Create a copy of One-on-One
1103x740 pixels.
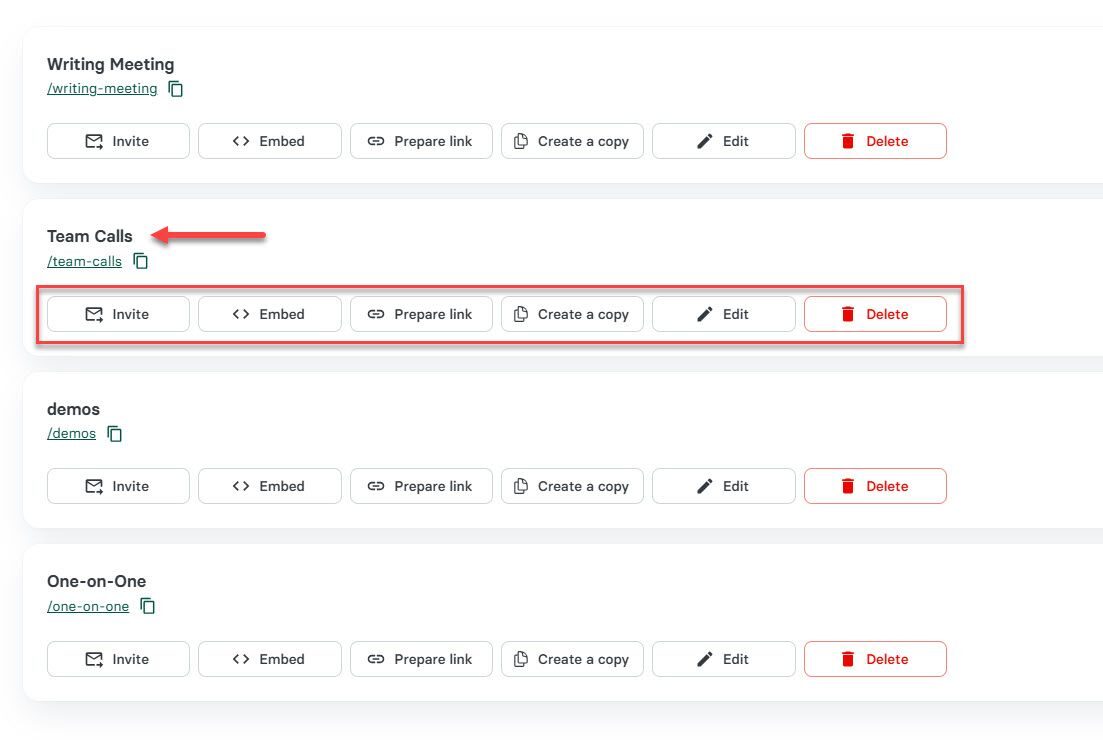point(572,659)
